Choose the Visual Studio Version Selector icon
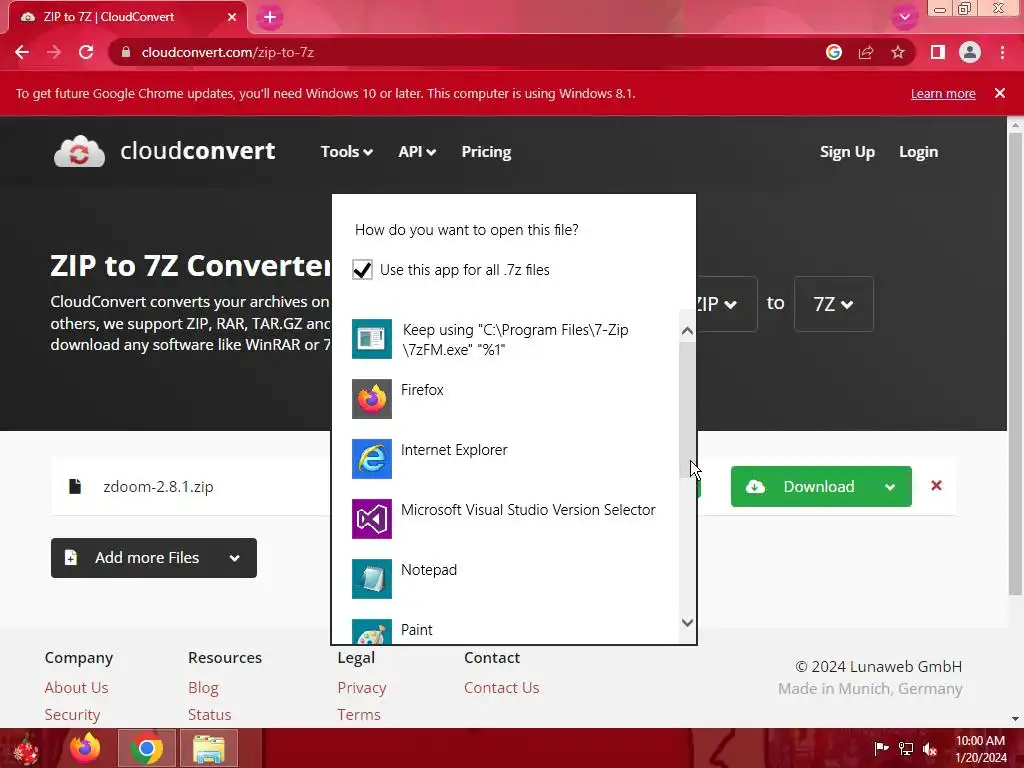 (x=372, y=519)
